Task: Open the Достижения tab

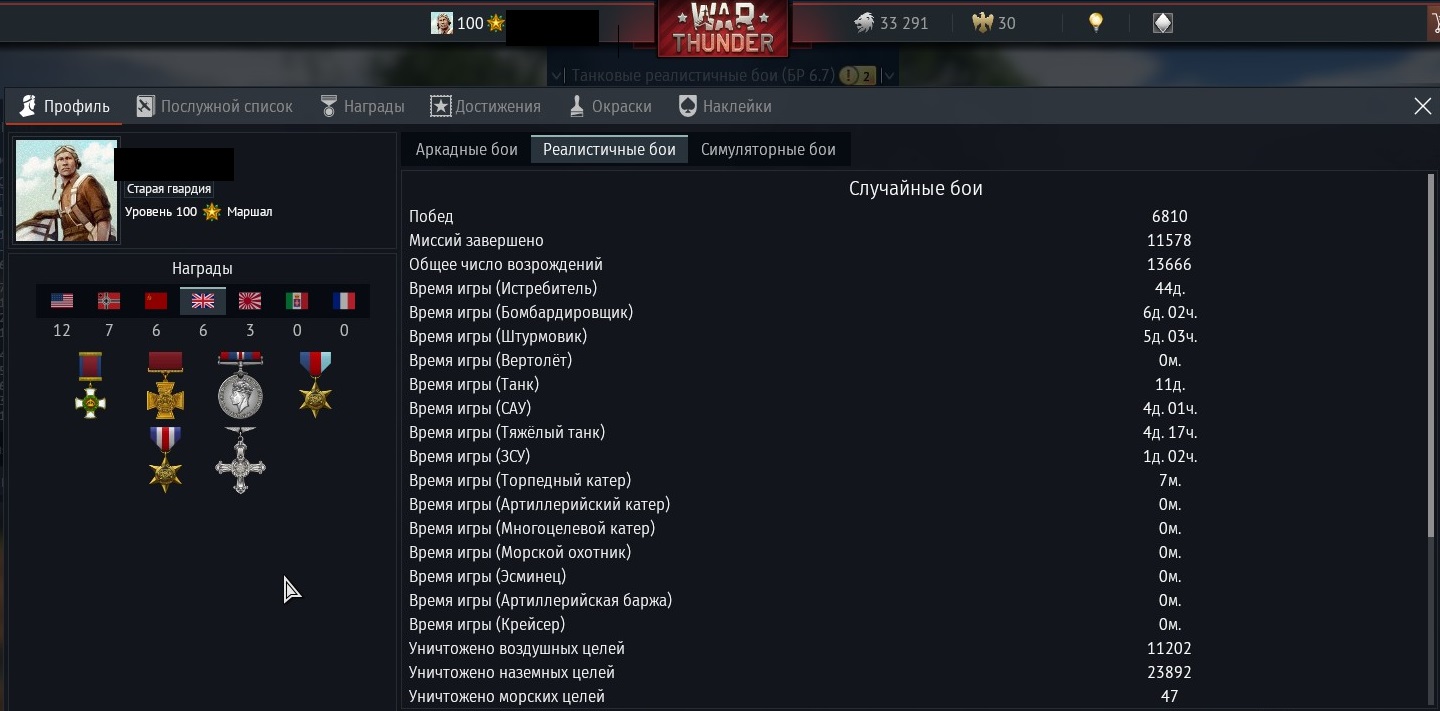Action: pos(485,106)
